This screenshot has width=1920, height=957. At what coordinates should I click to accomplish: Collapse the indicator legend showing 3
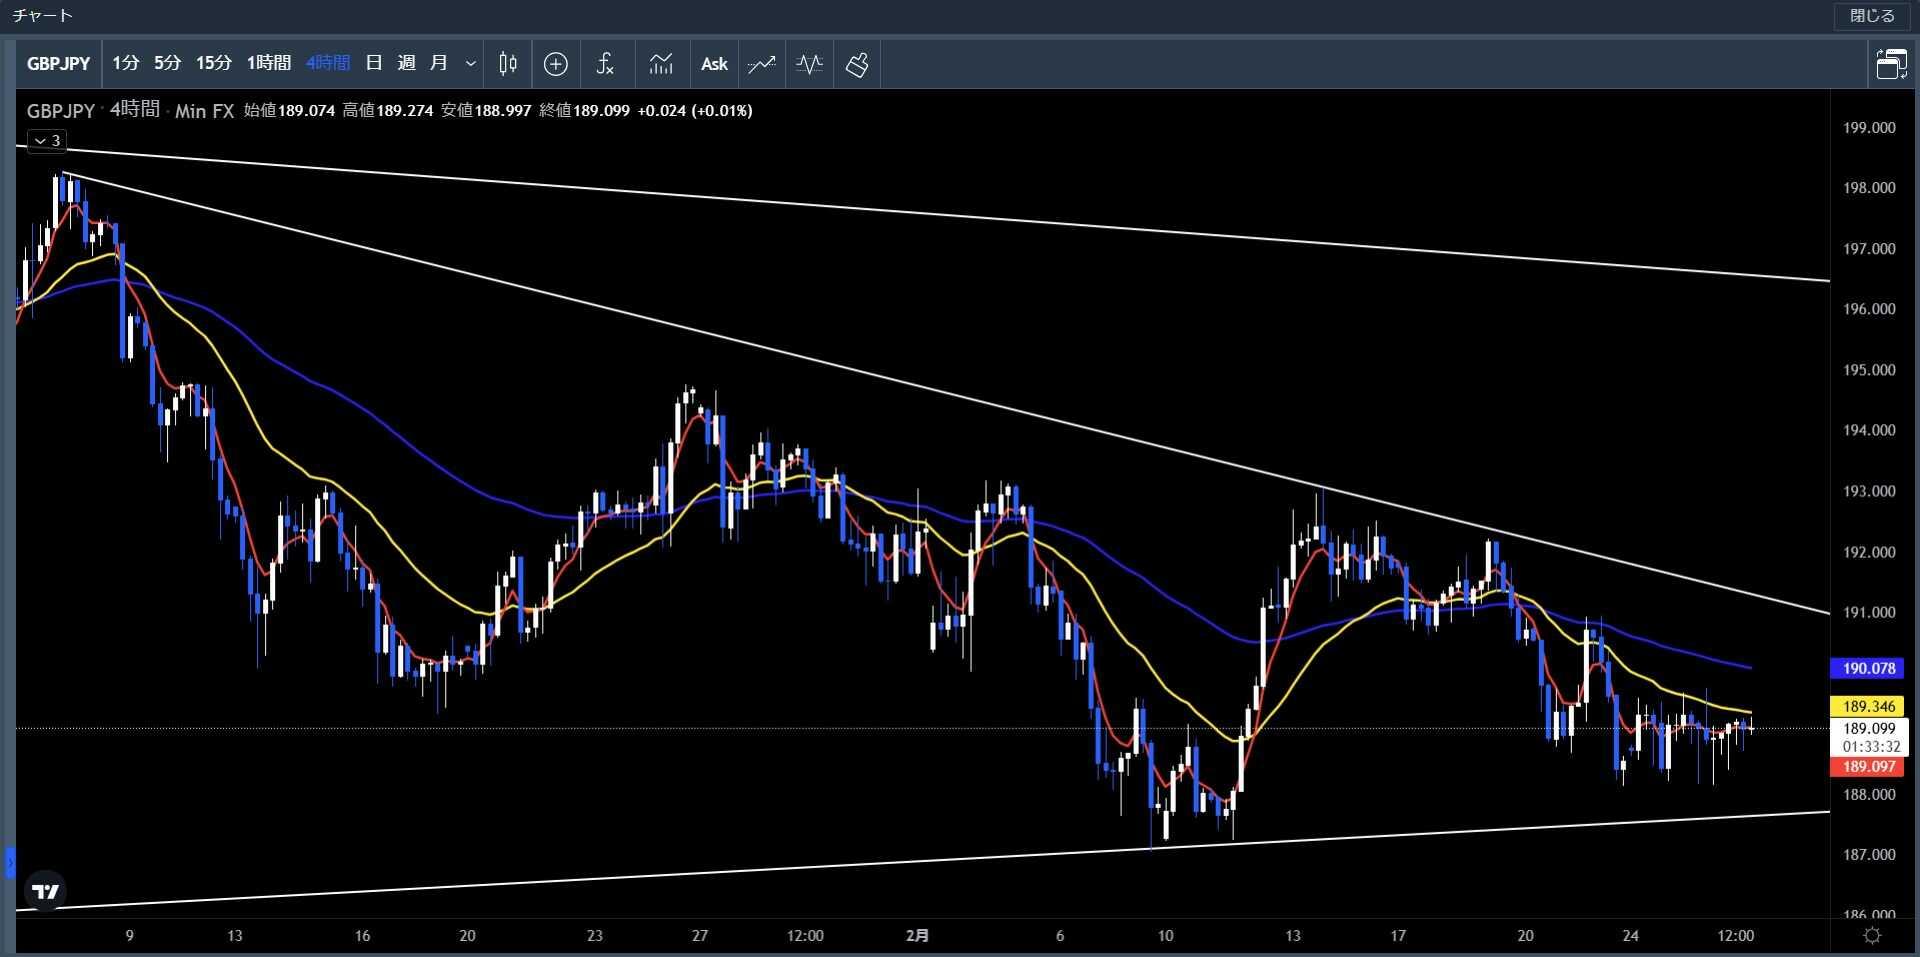pyautogui.click(x=47, y=140)
